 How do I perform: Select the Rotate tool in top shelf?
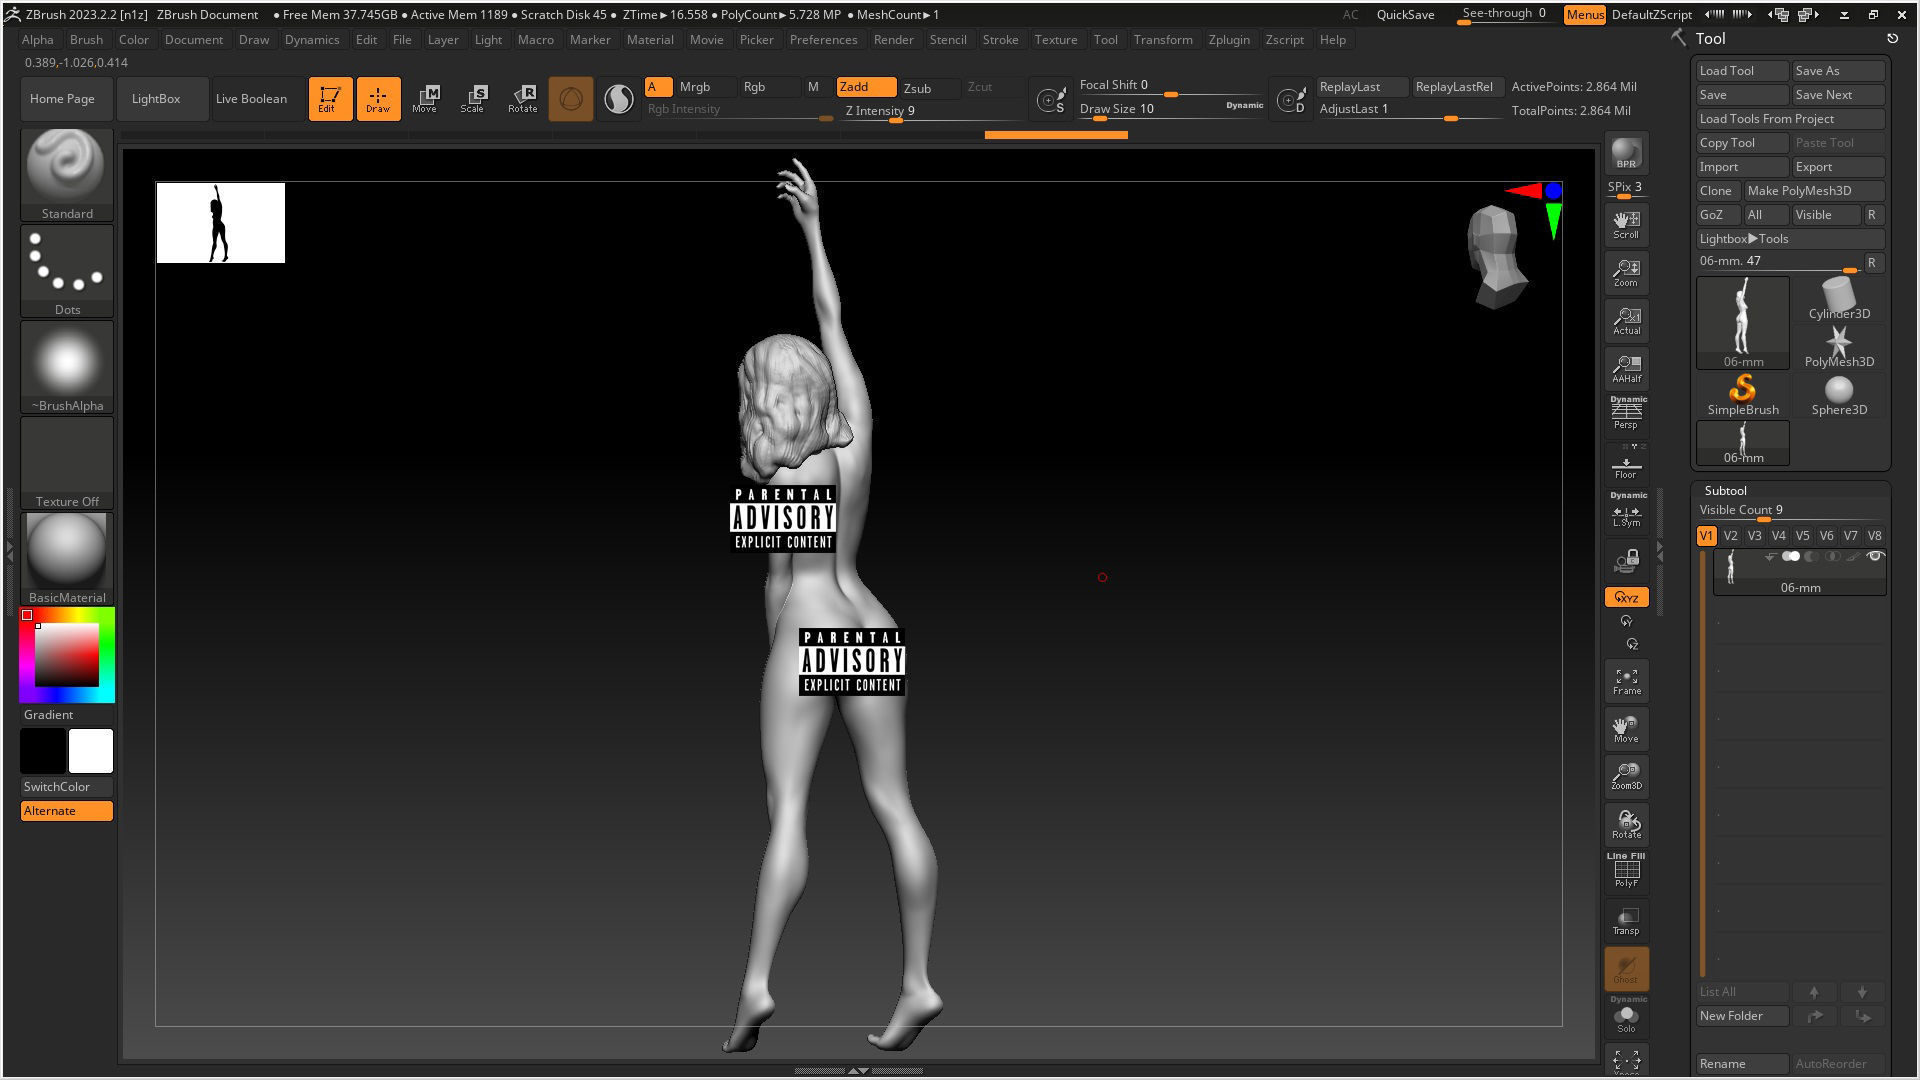522,98
